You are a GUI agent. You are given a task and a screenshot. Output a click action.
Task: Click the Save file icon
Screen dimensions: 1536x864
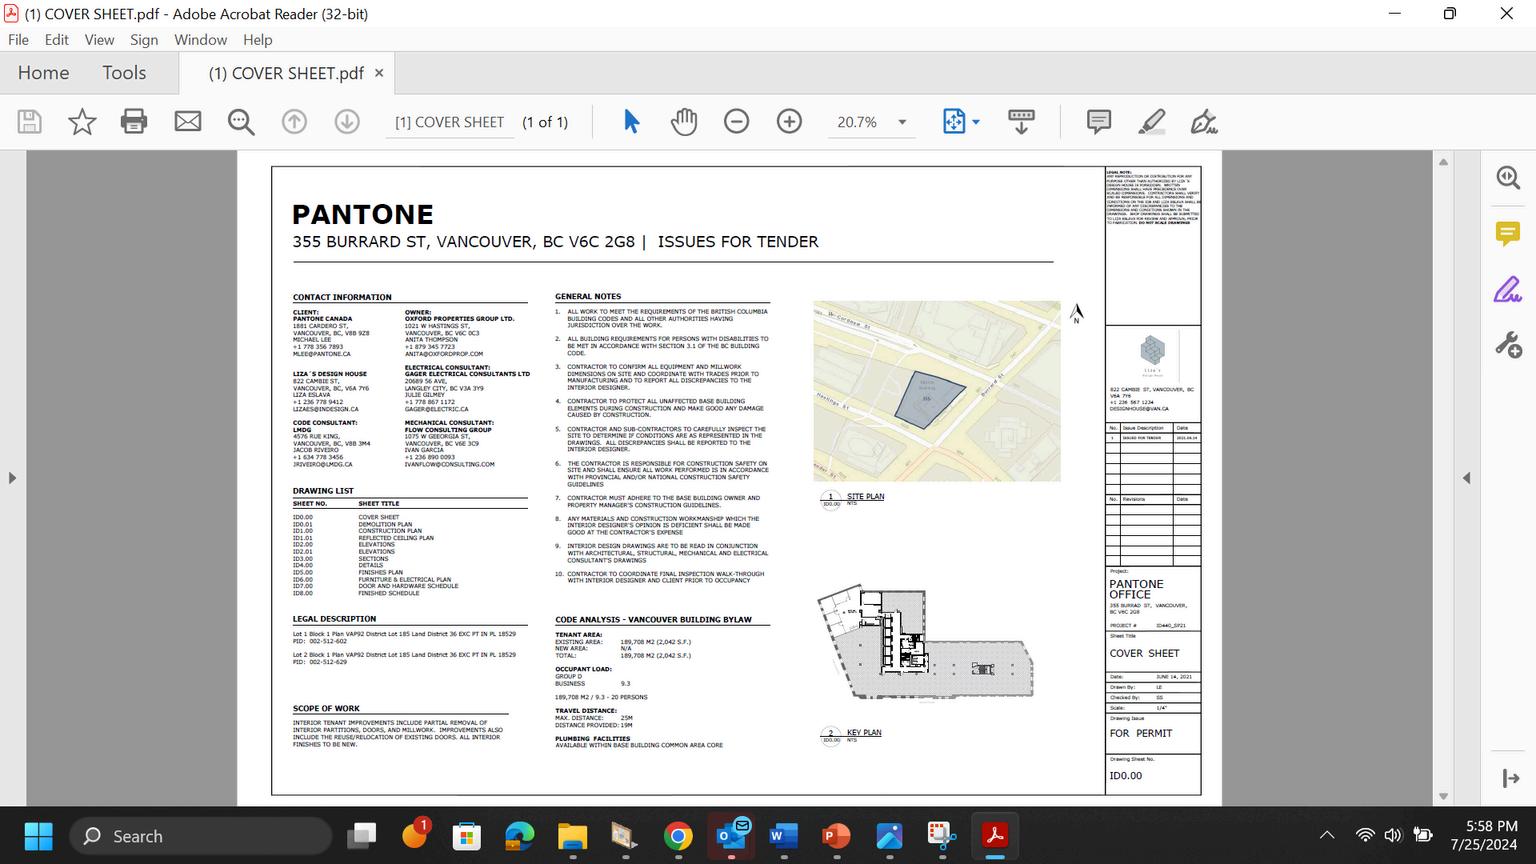(30, 122)
